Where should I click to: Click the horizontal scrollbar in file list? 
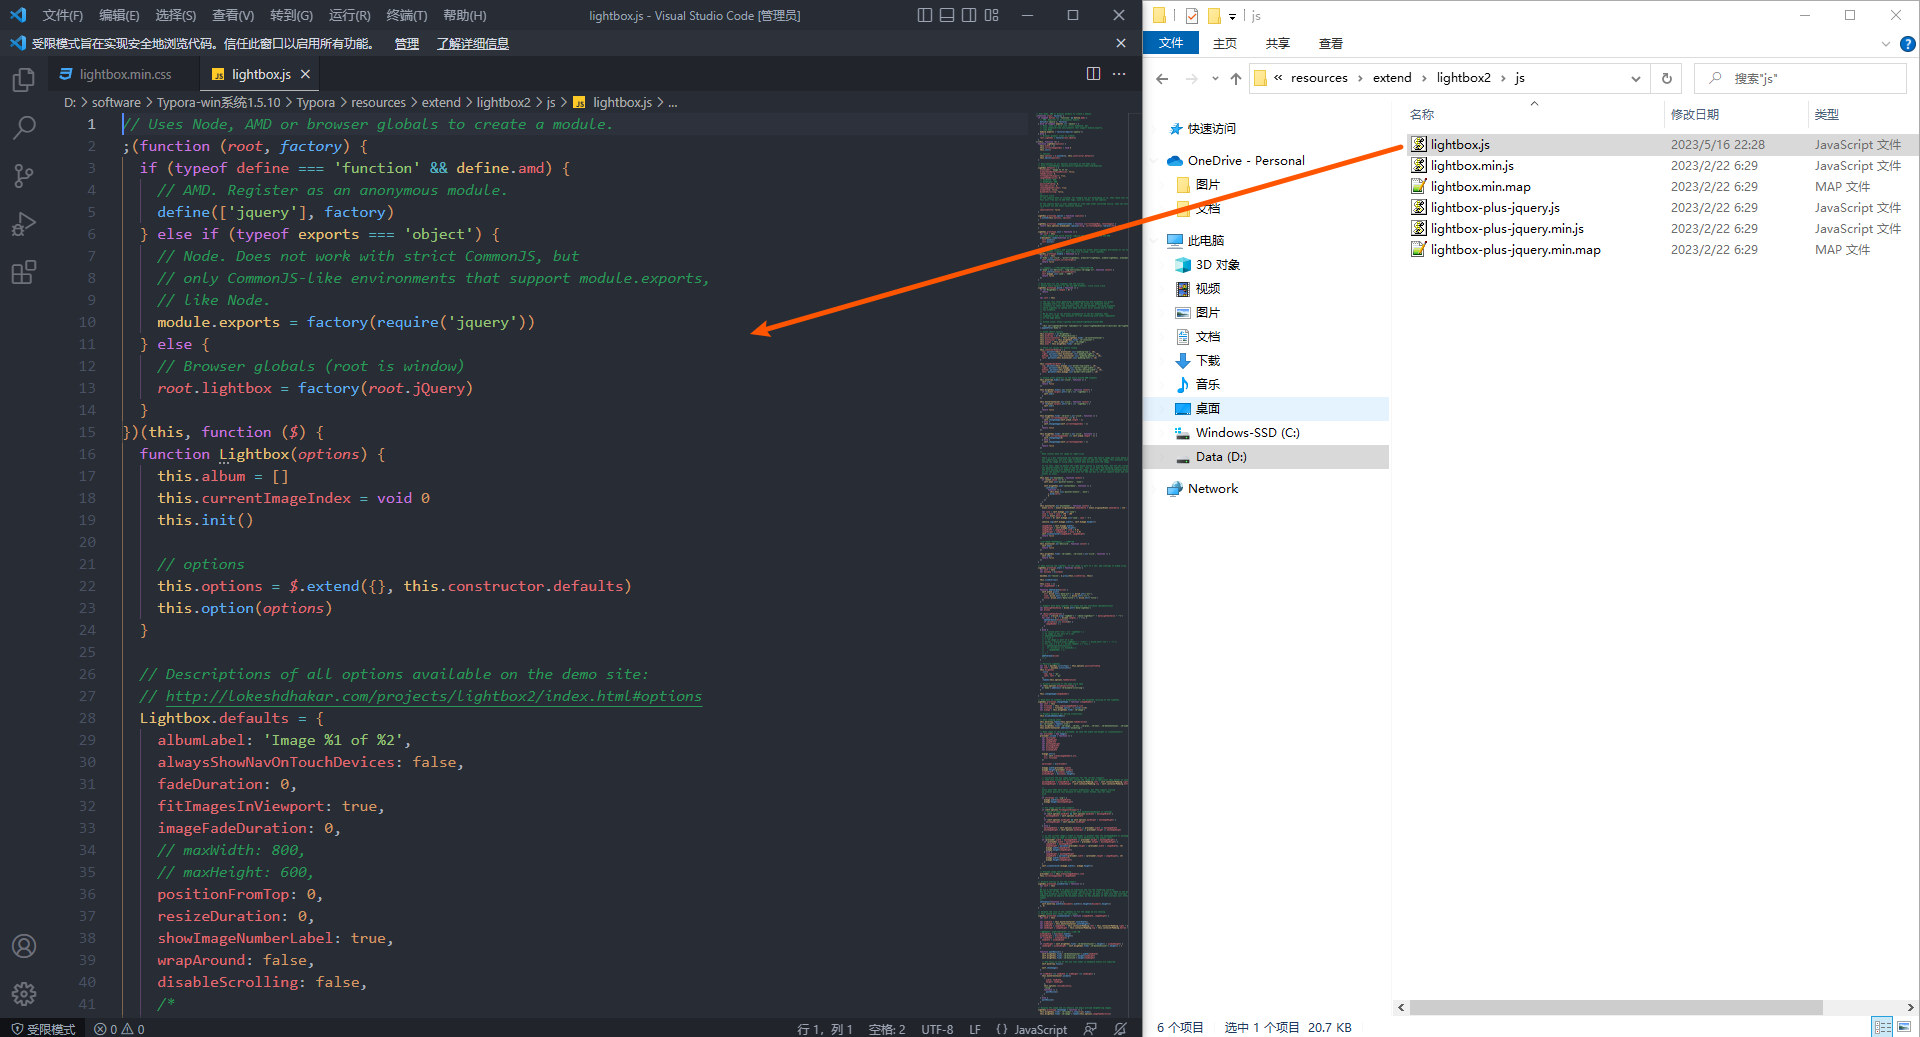pos(1615,1007)
